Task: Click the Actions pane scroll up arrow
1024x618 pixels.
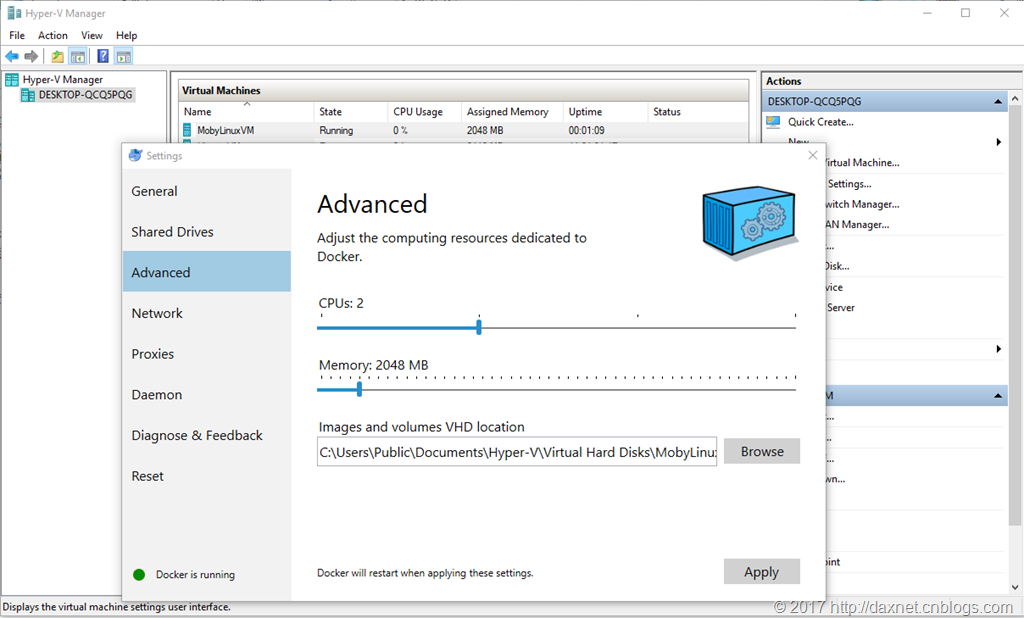Action: tap(1015, 99)
